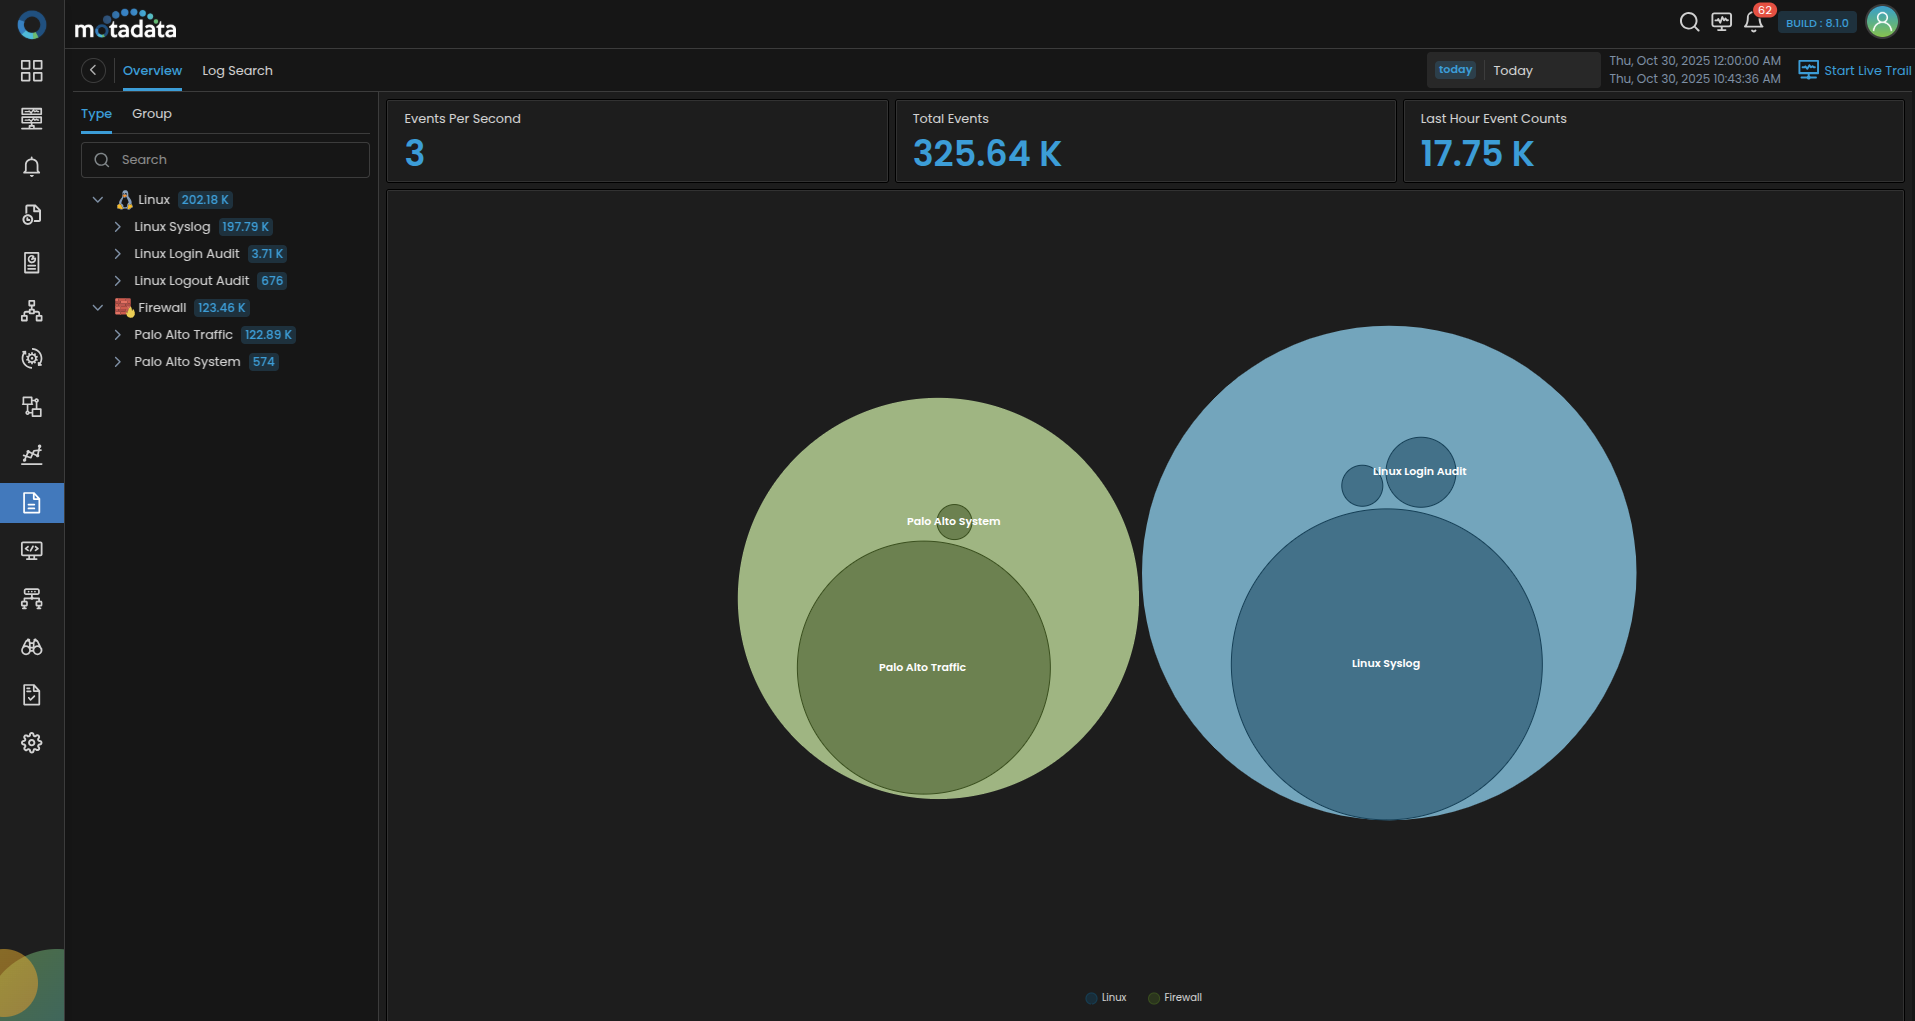1915x1021 pixels.
Task: Click the global search magnifier icon
Action: pyautogui.click(x=1689, y=22)
